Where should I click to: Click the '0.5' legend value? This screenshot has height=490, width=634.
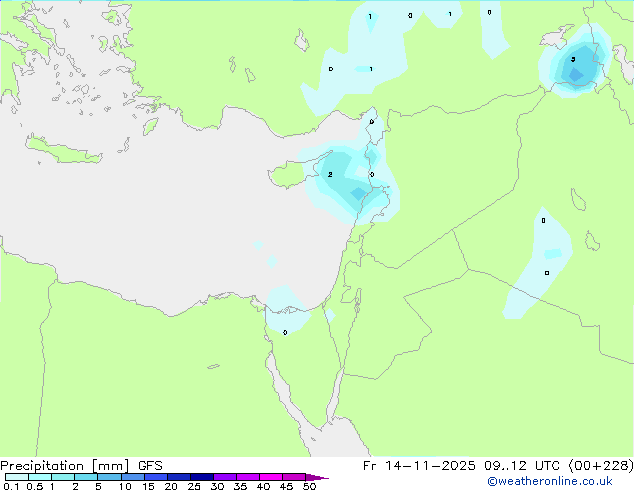point(34,486)
